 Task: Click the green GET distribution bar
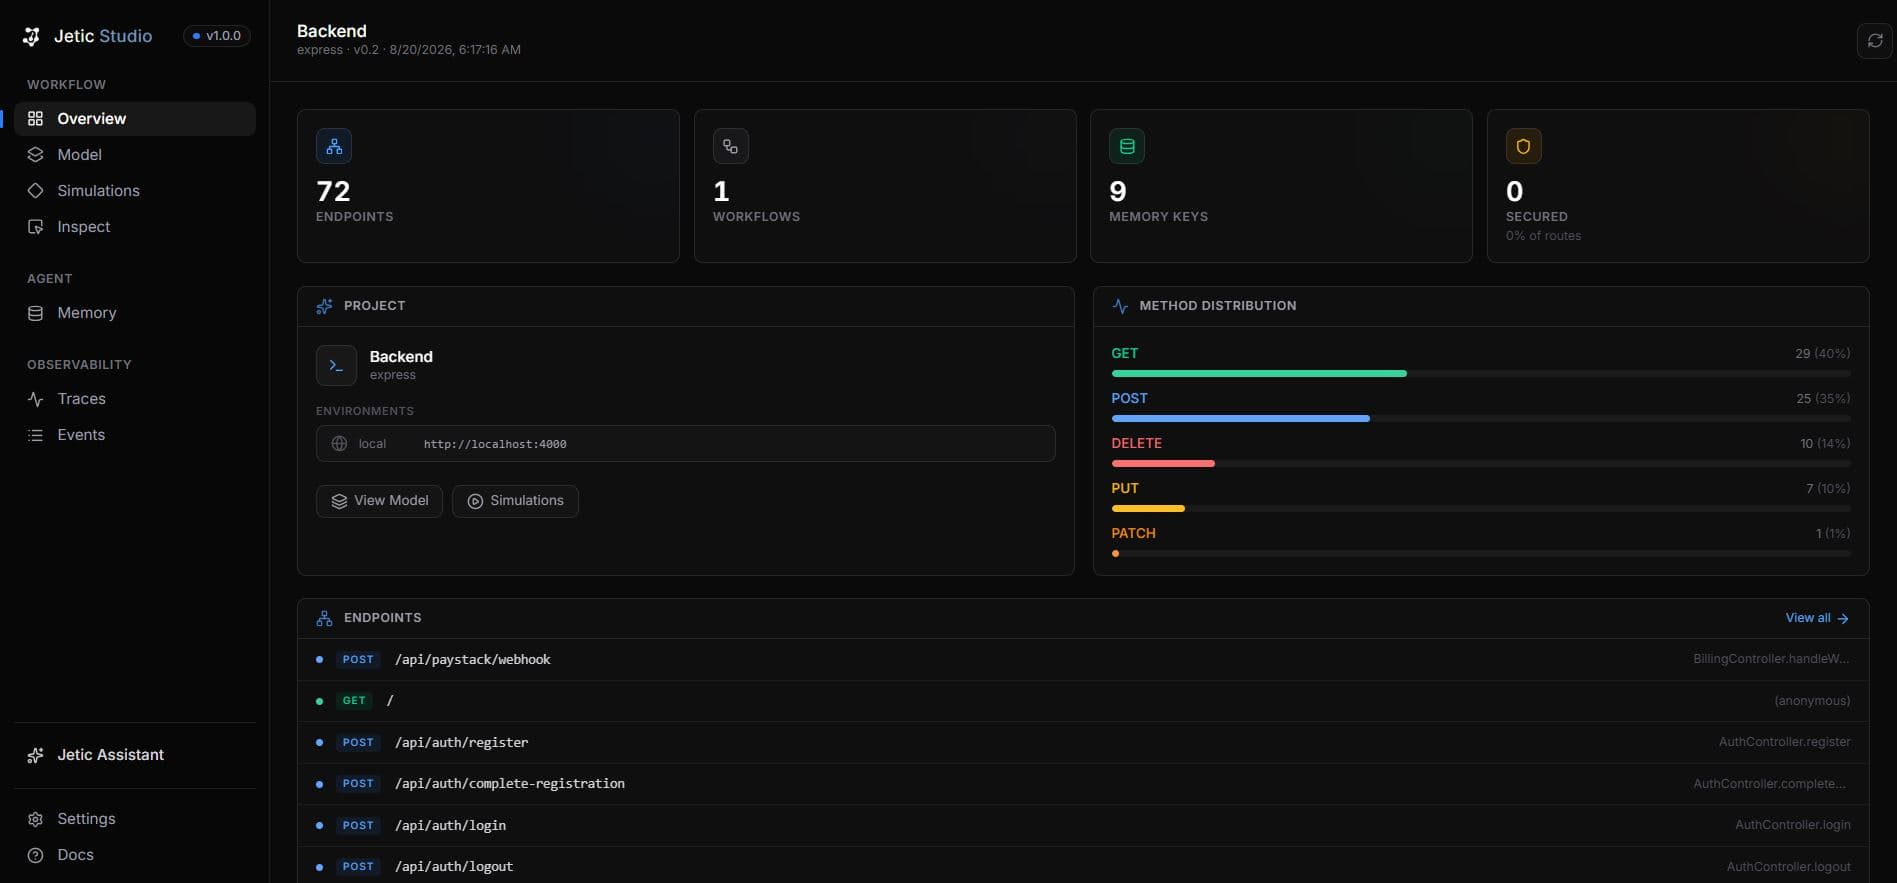[1259, 374]
